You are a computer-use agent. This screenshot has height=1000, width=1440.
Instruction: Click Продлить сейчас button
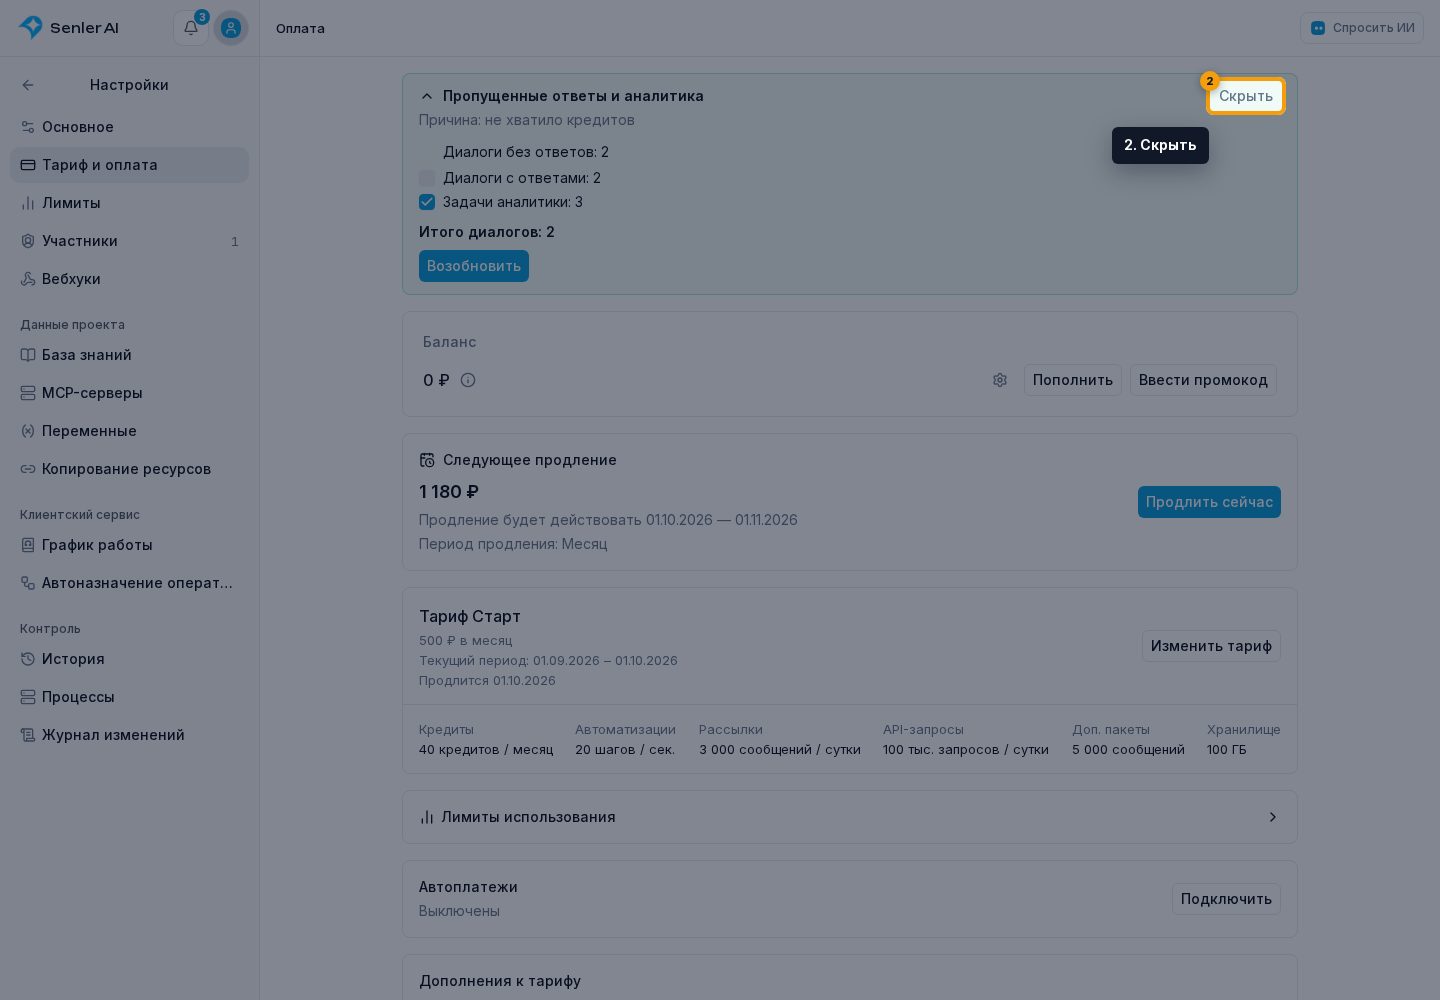1209,502
